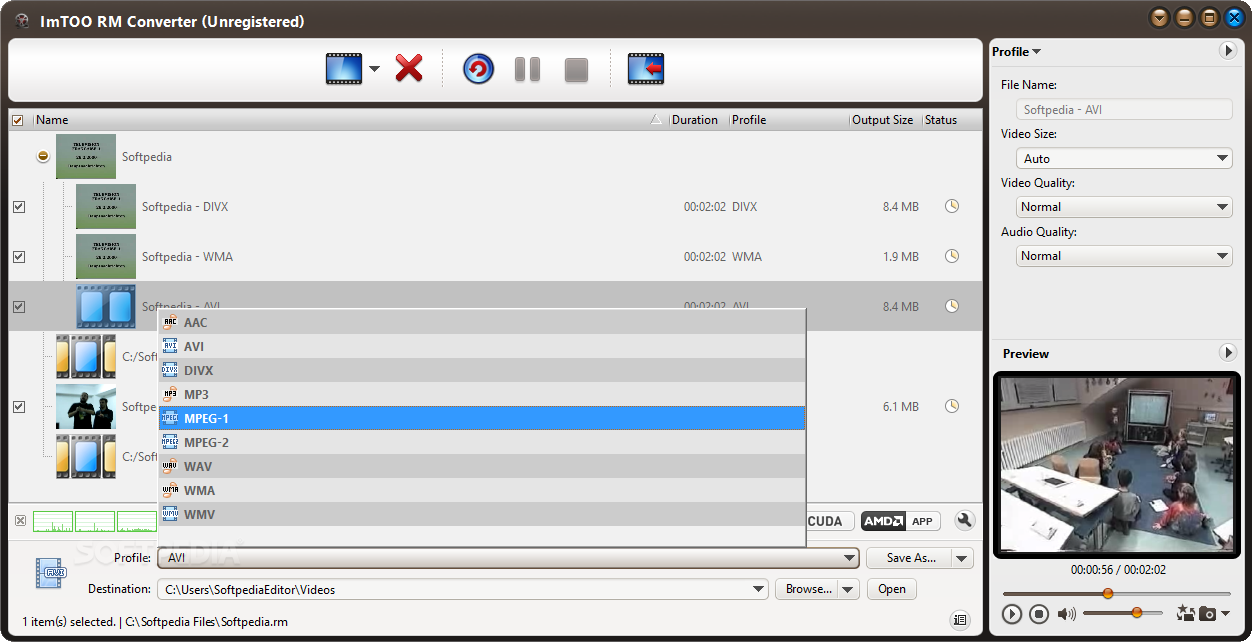The image size is (1252, 642).
Task: Click status clock icon of 6.1 MB row
Action: click(952, 406)
